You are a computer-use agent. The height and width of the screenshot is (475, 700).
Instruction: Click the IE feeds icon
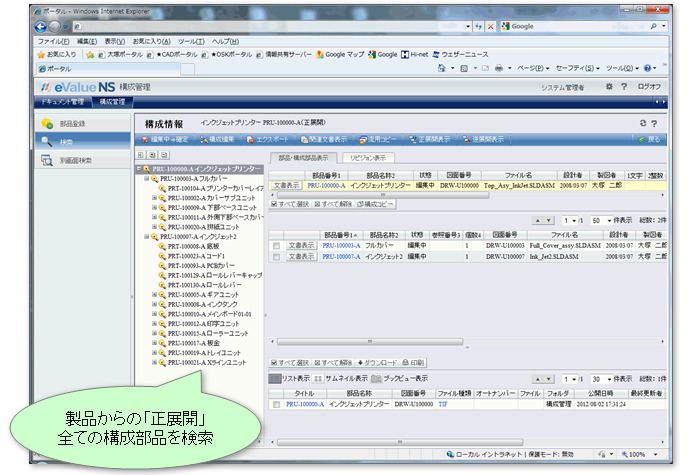464,68
